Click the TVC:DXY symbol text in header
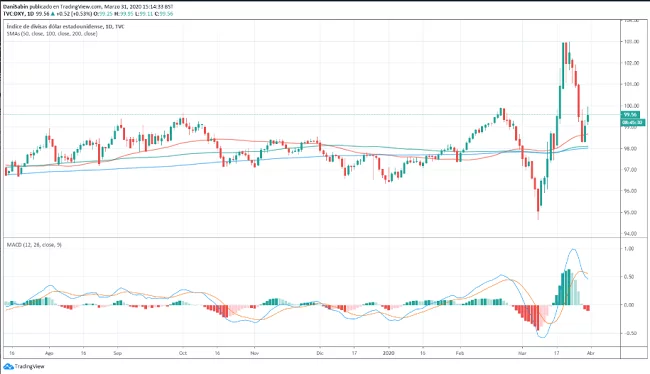650x374 pixels. coord(14,14)
